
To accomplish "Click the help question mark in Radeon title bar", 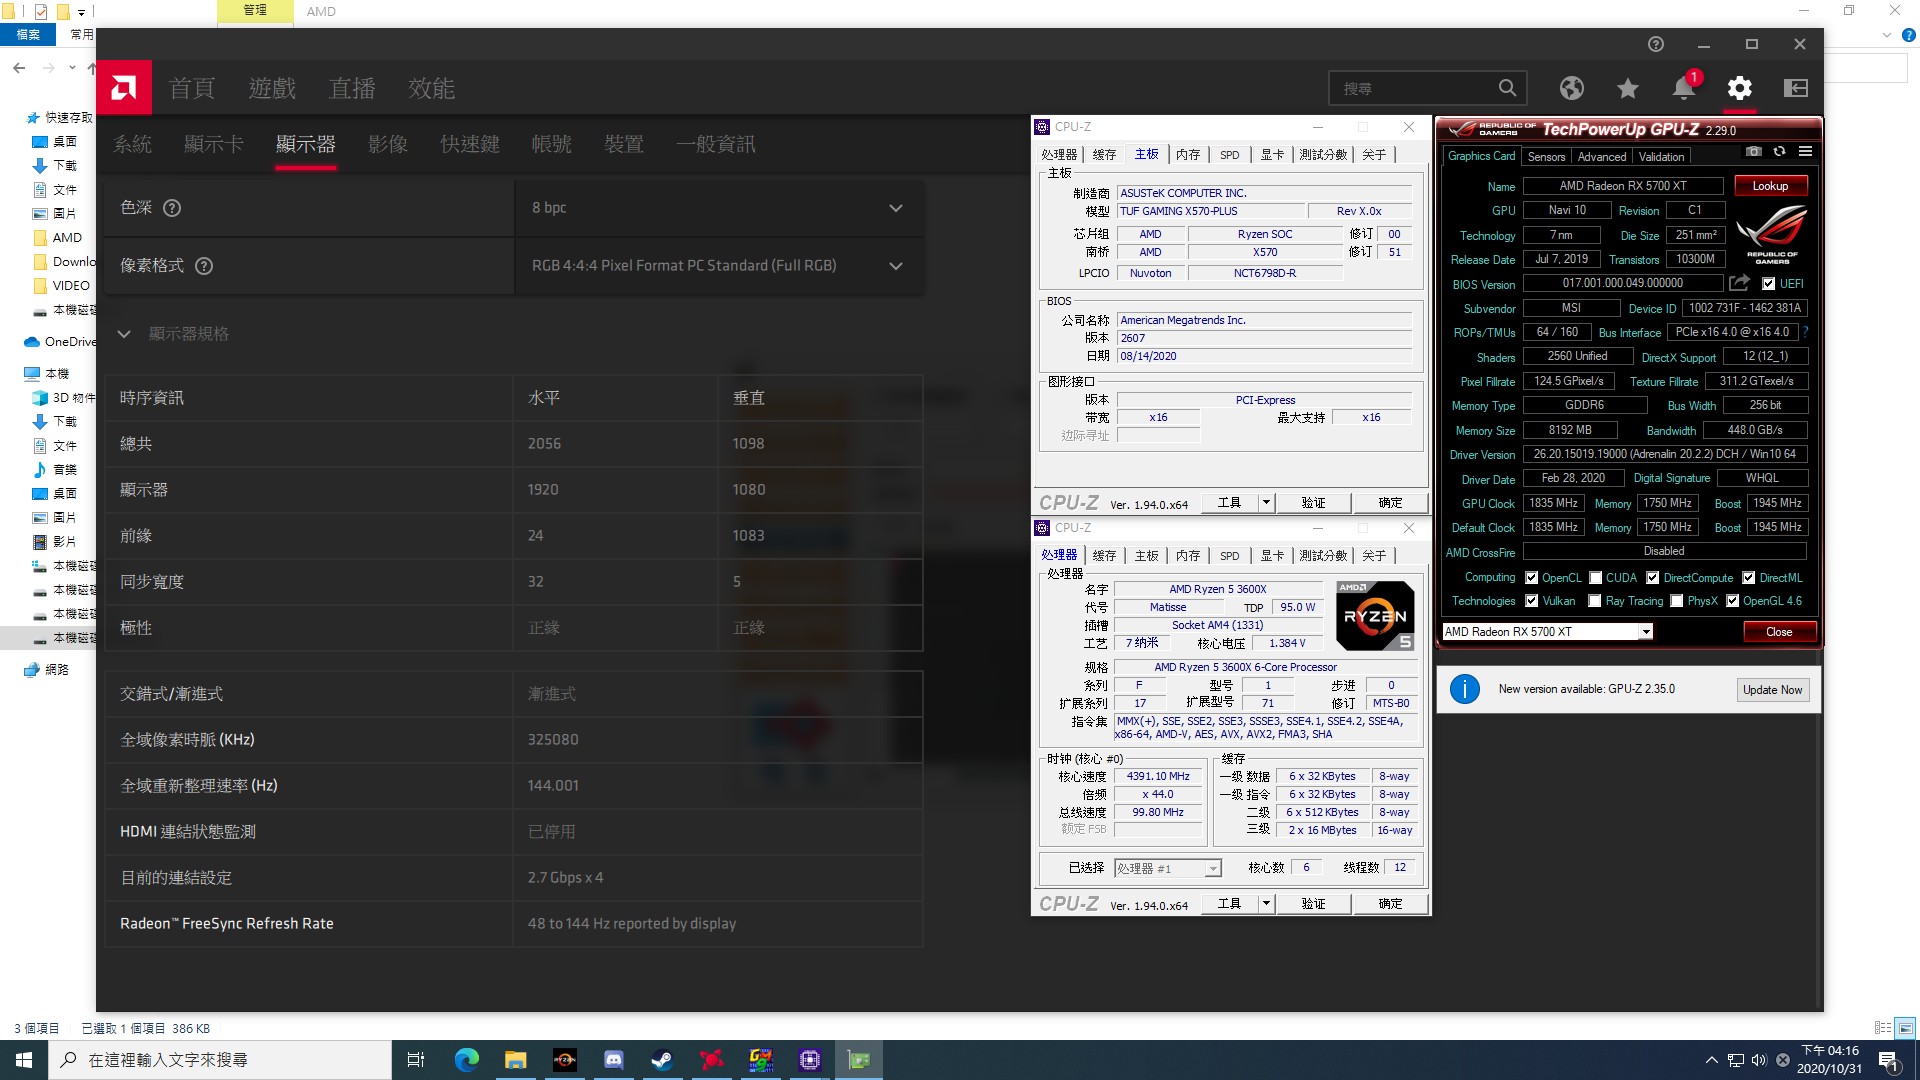I will click(1656, 44).
